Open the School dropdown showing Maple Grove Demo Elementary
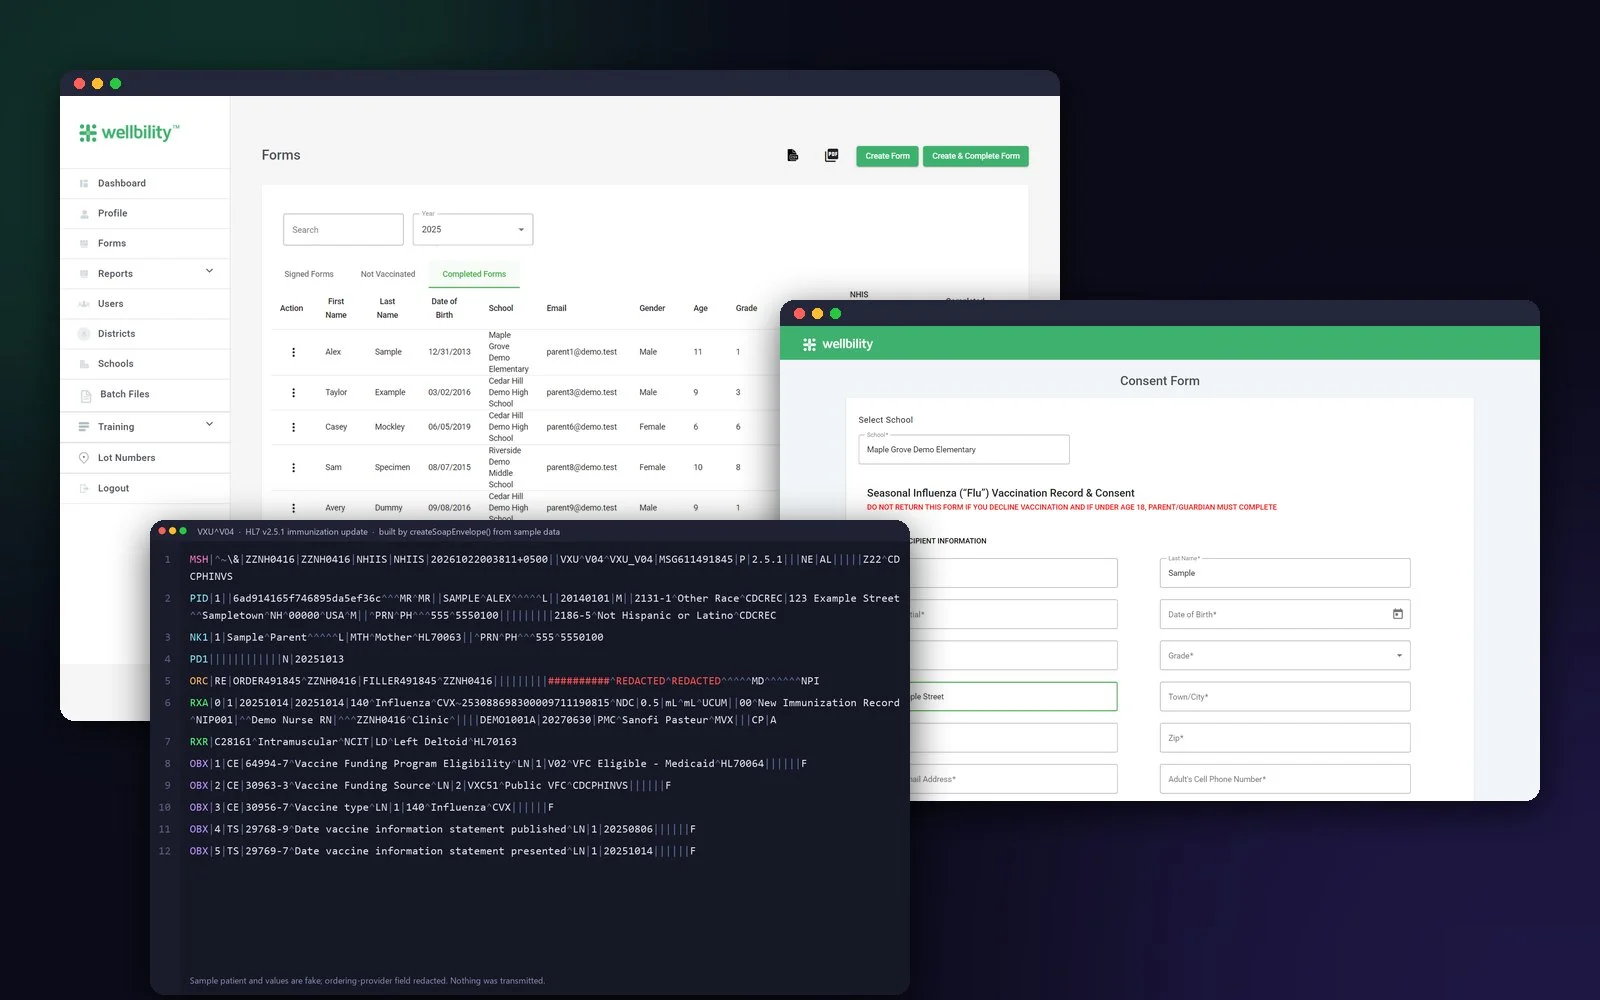 [x=964, y=449]
